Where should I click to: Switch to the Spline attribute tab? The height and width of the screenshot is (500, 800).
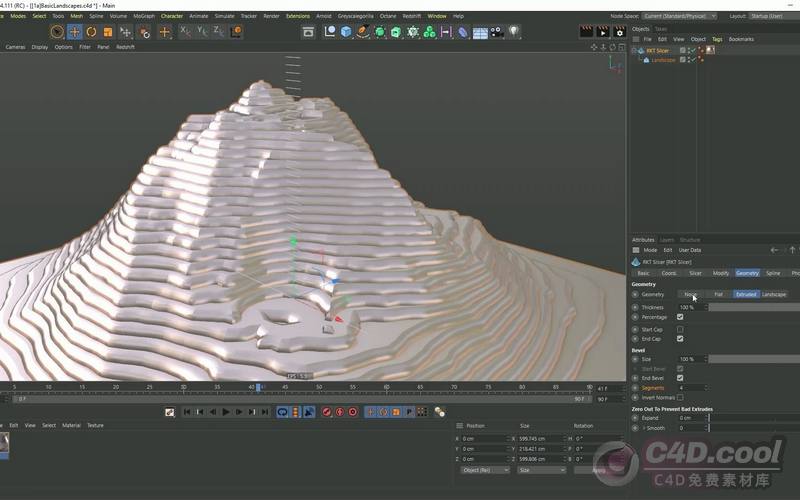pos(773,273)
